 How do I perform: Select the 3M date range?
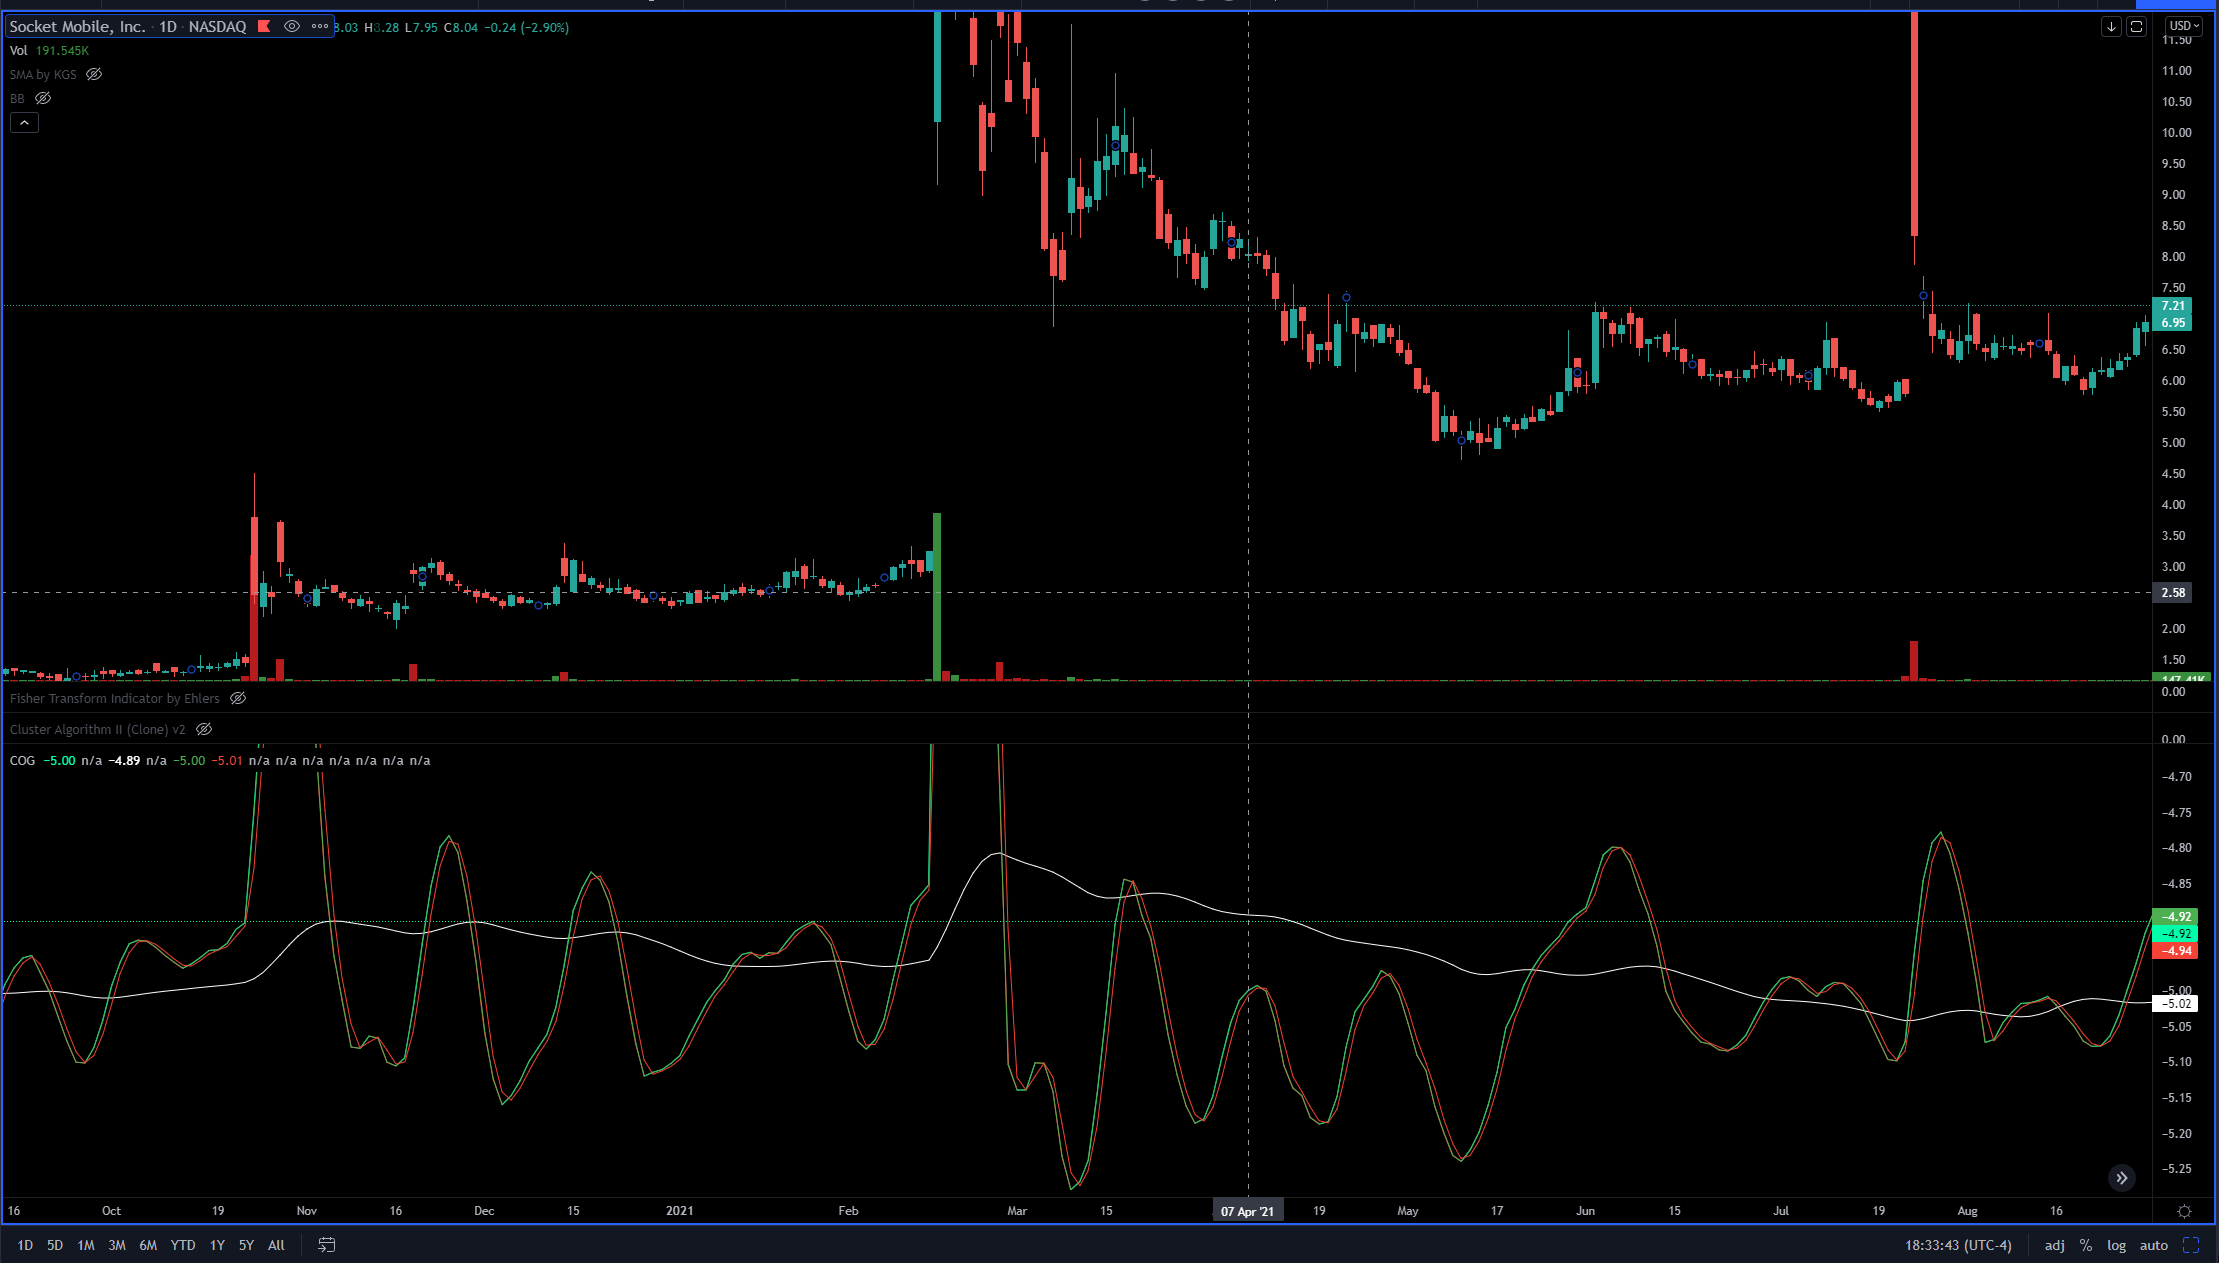pyautogui.click(x=117, y=1245)
